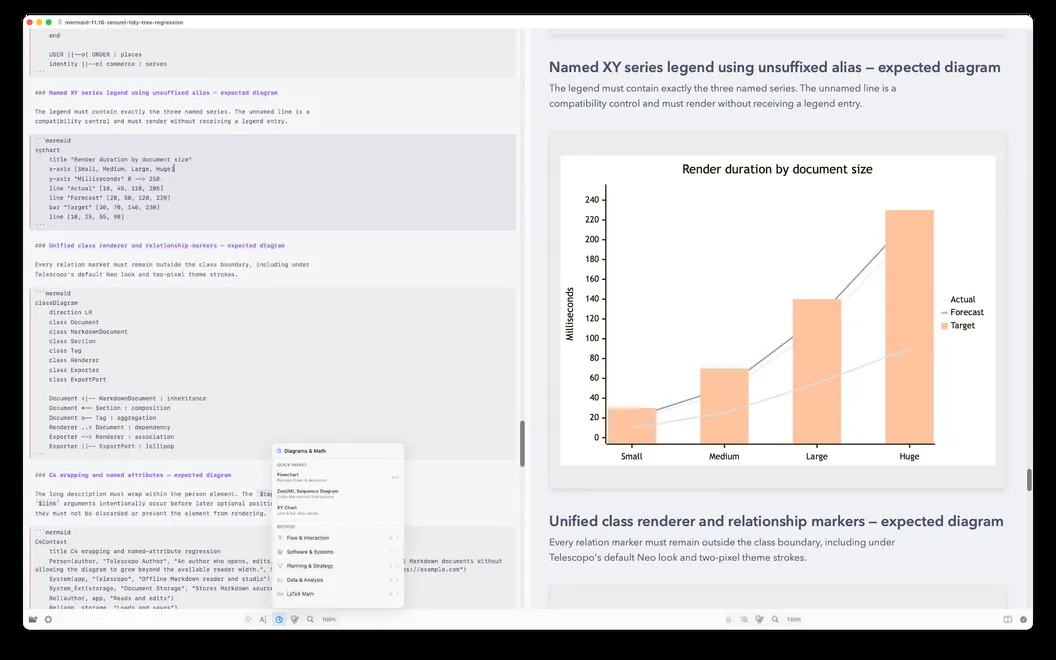Image resolution: width=1056 pixels, height=660 pixels.
Task: Click the document proxy icon in title bar
Action: (60, 22)
